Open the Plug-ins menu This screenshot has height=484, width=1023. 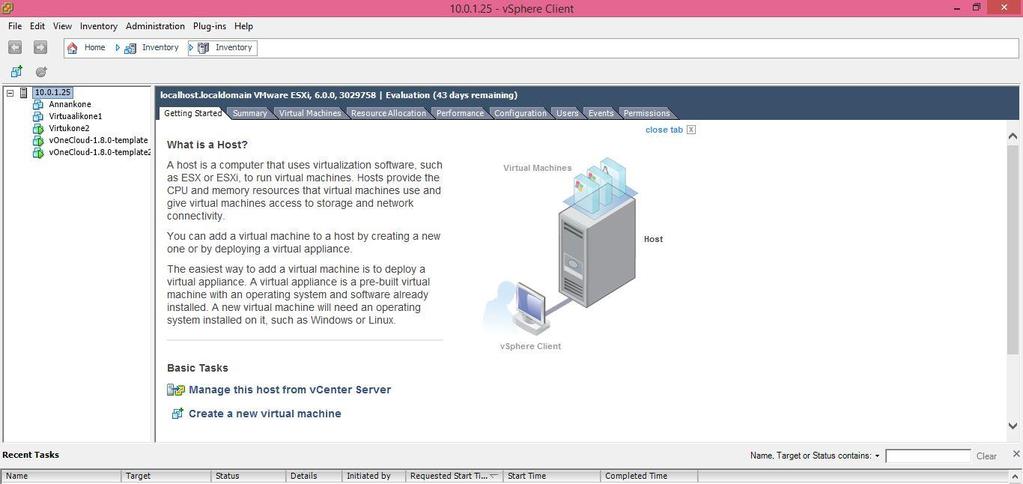pos(209,26)
